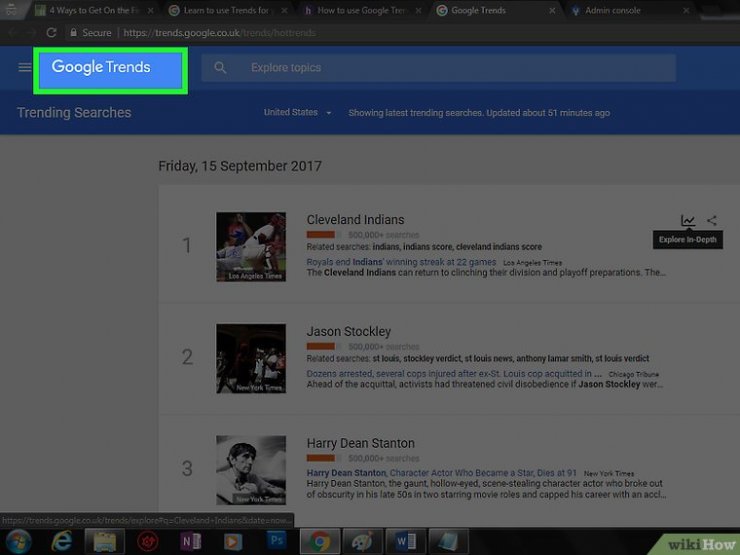Switch to 'How to use Google Tre' tab

click(361, 10)
